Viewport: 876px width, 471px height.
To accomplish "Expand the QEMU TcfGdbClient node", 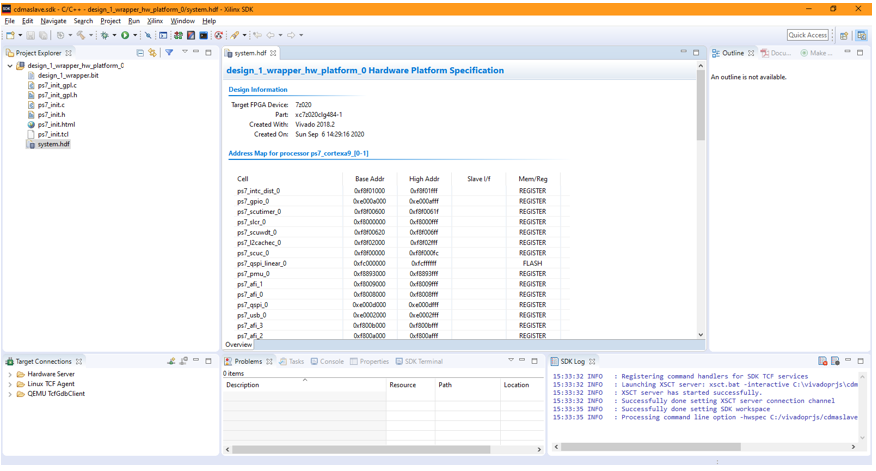I will point(9,394).
